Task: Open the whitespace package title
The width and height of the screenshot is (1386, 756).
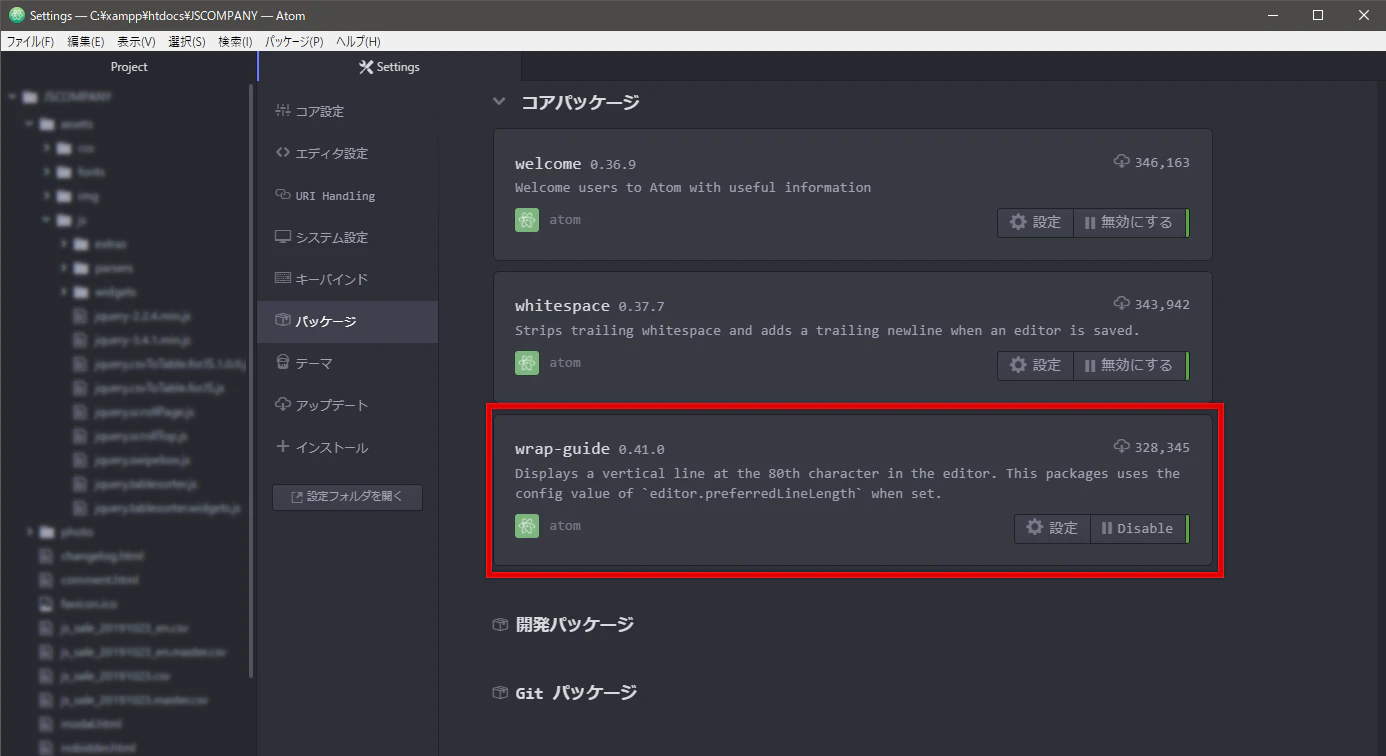Action: [562, 305]
